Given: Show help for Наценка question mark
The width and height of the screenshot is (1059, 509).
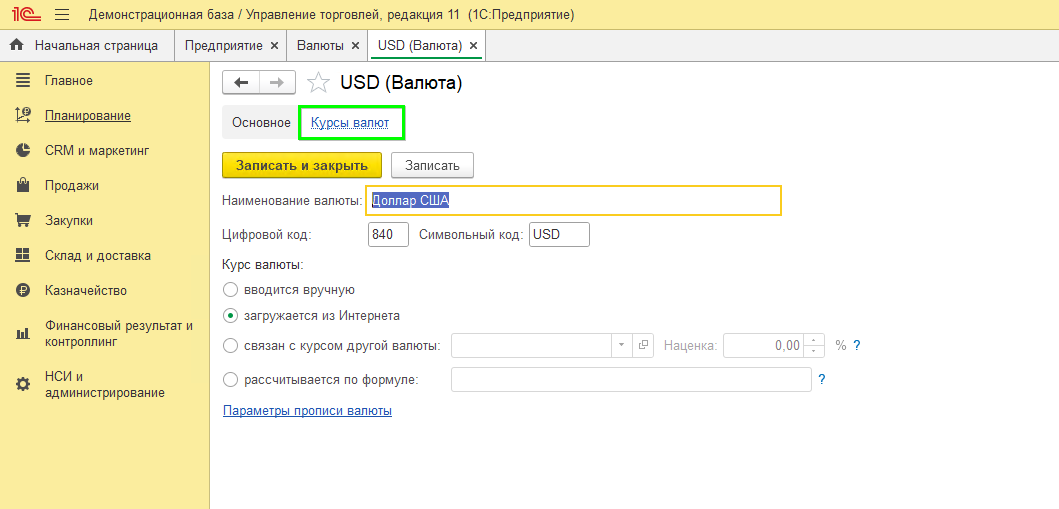Looking at the screenshot, I should click(x=857, y=346).
